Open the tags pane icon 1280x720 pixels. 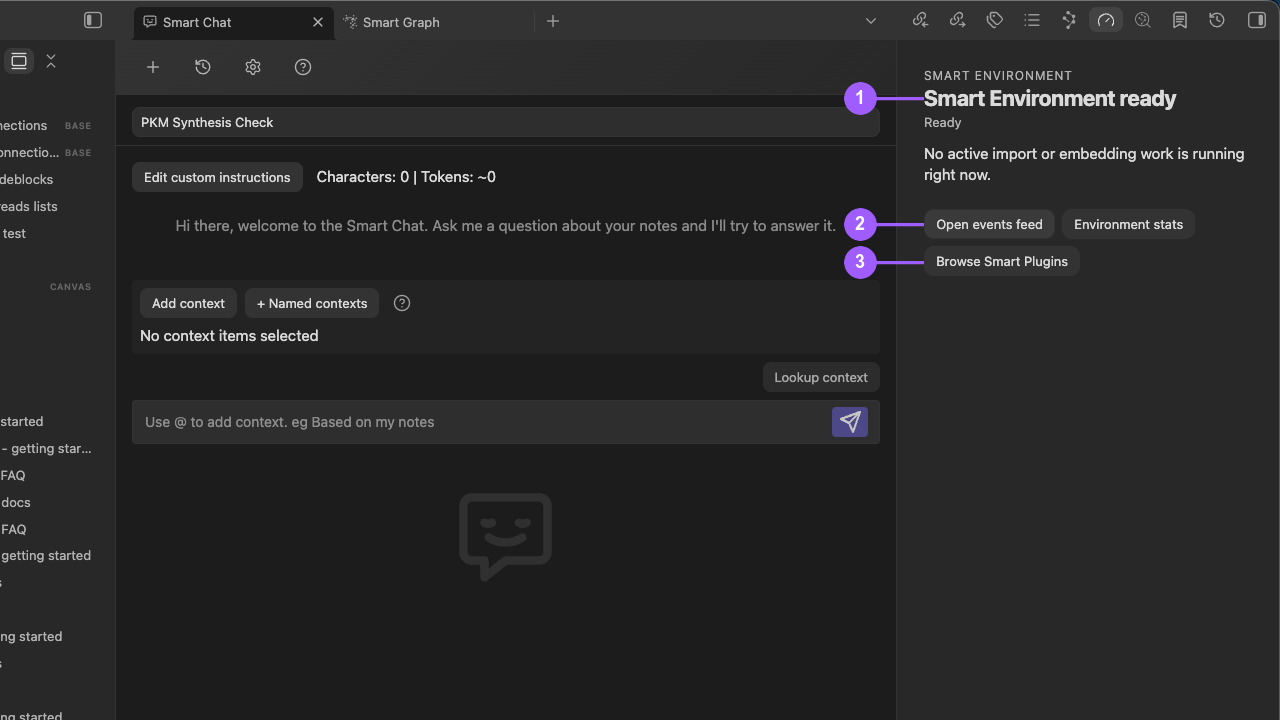click(x=995, y=20)
